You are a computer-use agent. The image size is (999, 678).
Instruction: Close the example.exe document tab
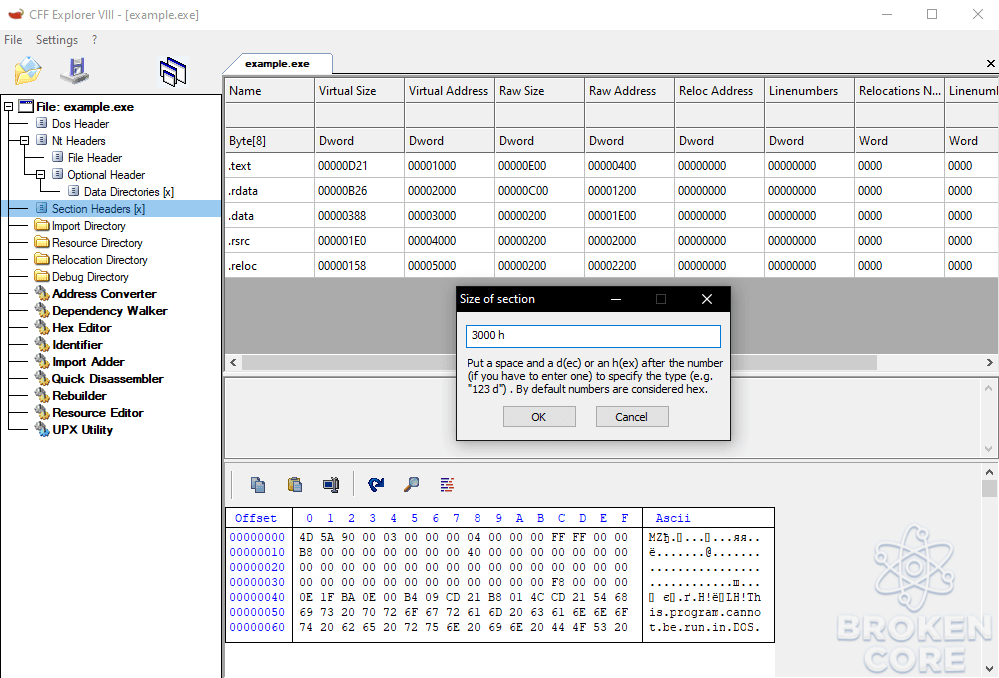pyautogui.click(x=990, y=64)
